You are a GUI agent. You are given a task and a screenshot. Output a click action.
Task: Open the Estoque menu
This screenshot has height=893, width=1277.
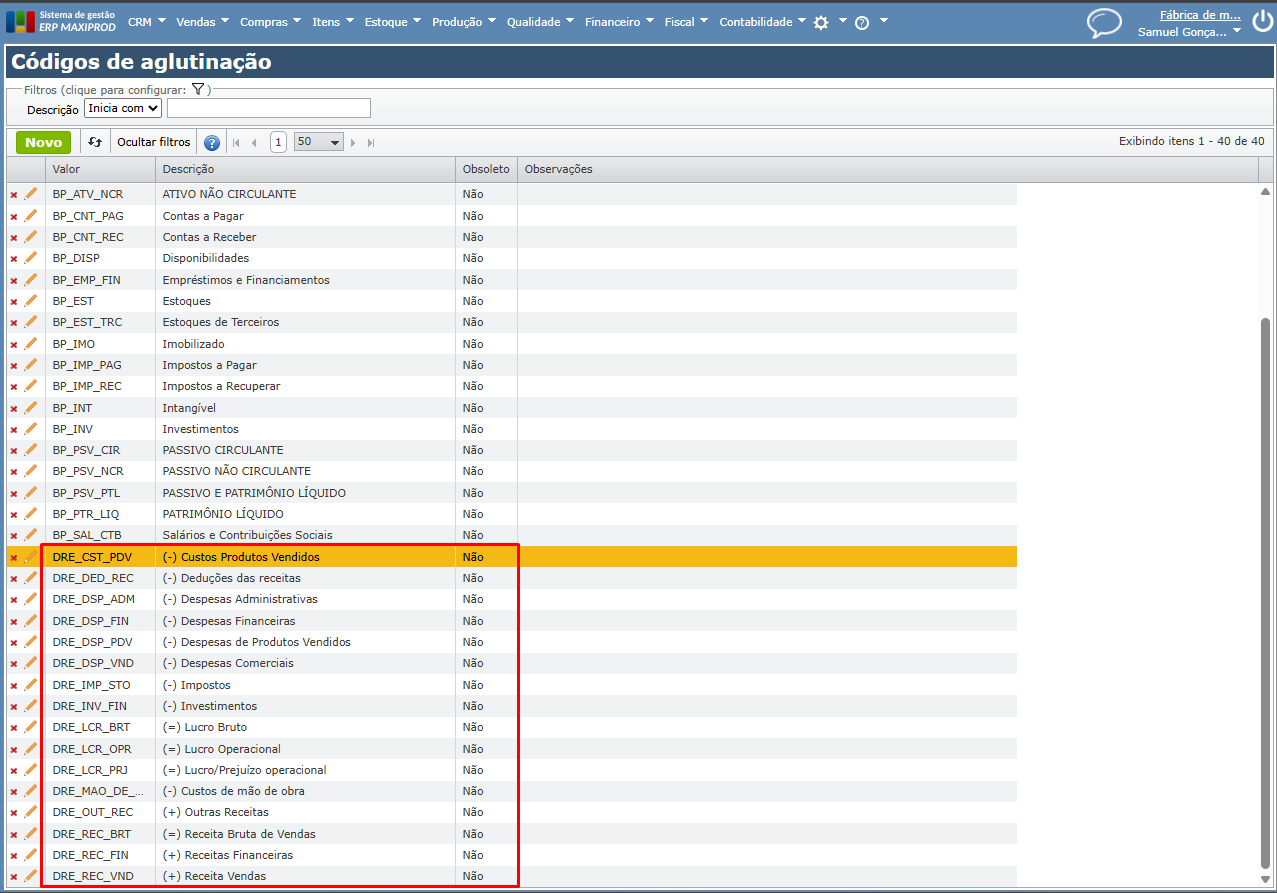(392, 22)
